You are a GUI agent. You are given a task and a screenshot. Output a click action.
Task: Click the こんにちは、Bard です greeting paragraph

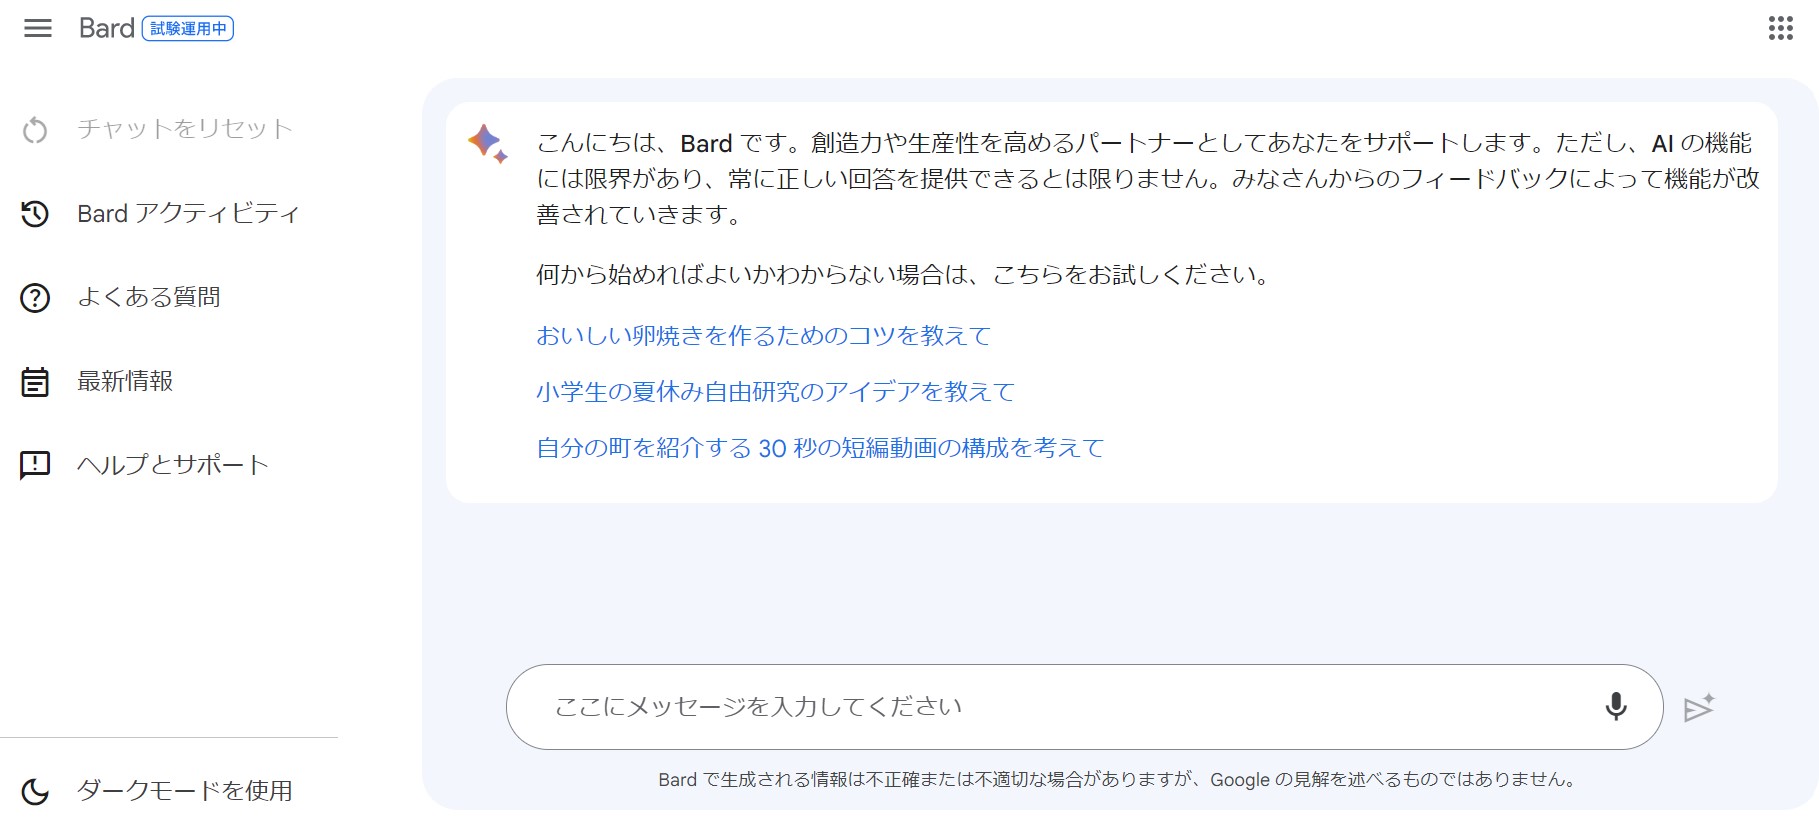tap(1147, 179)
